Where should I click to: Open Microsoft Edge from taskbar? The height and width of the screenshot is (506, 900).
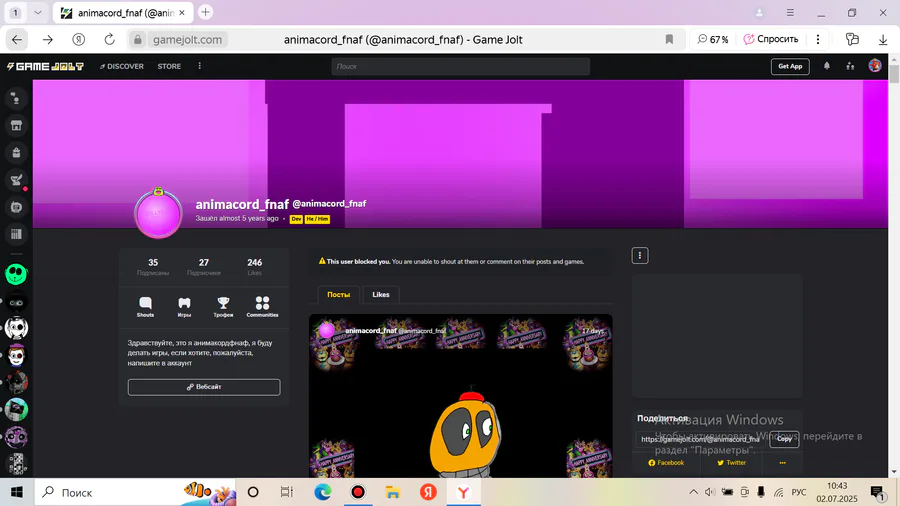click(x=323, y=492)
